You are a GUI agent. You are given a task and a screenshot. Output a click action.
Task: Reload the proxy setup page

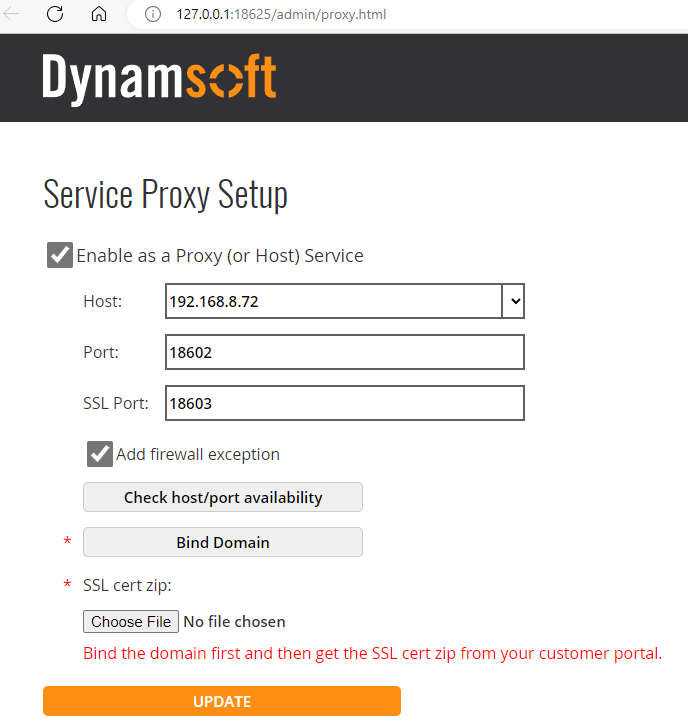55,14
